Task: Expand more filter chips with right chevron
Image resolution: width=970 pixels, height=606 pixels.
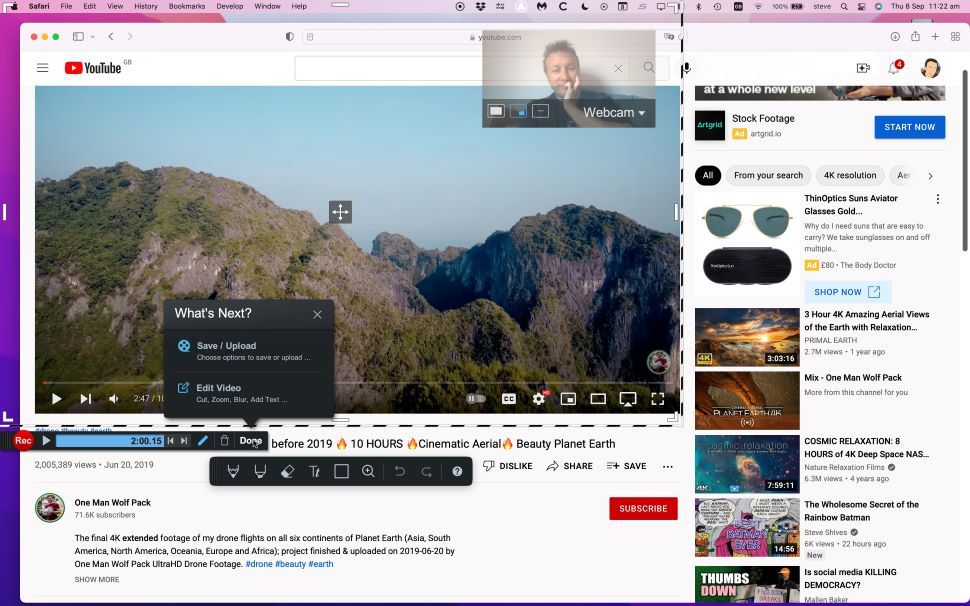Action: (930, 175)
